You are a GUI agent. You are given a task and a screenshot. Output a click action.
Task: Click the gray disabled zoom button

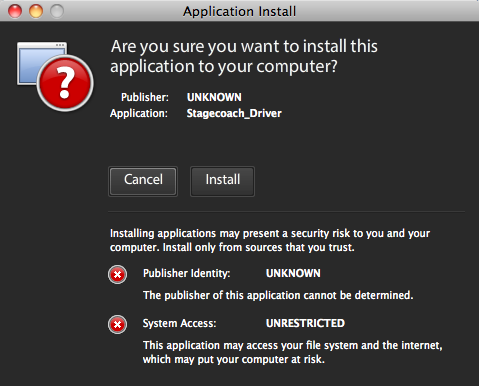57,11
